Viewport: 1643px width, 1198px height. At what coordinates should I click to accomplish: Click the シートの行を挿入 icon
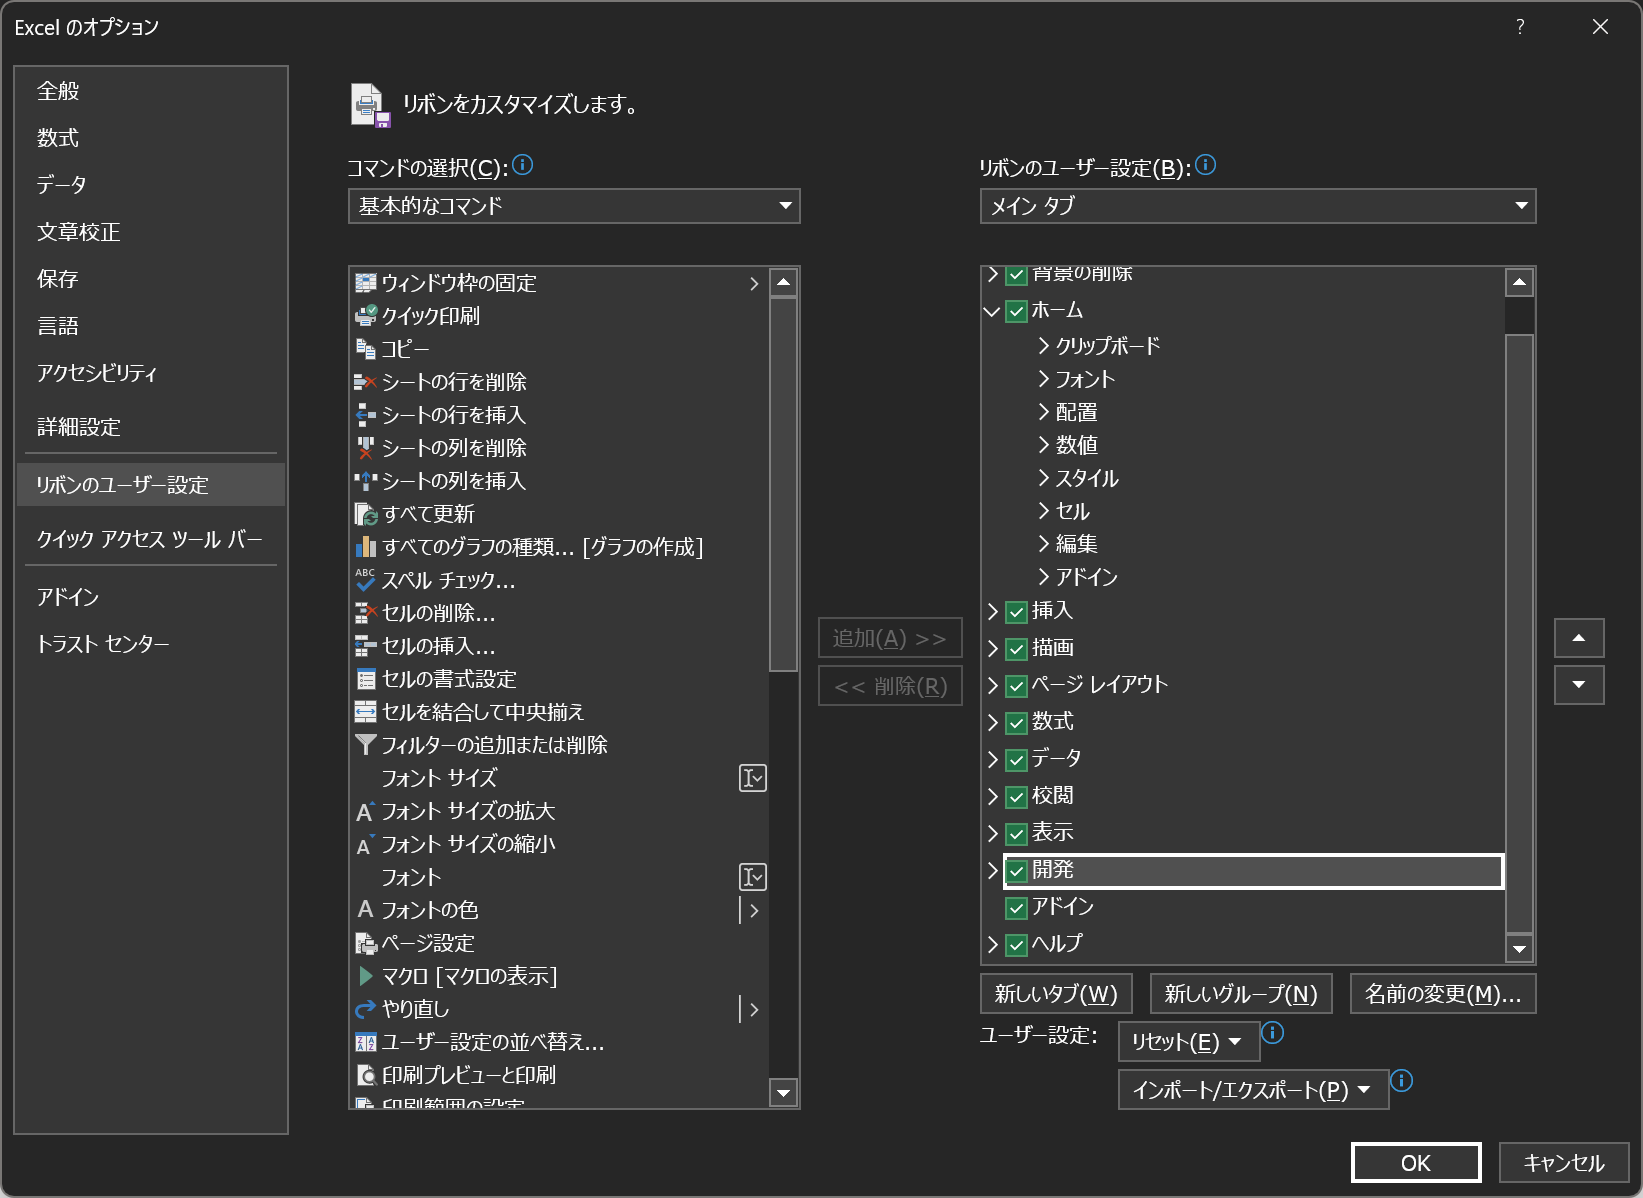[x=366, y=415]
